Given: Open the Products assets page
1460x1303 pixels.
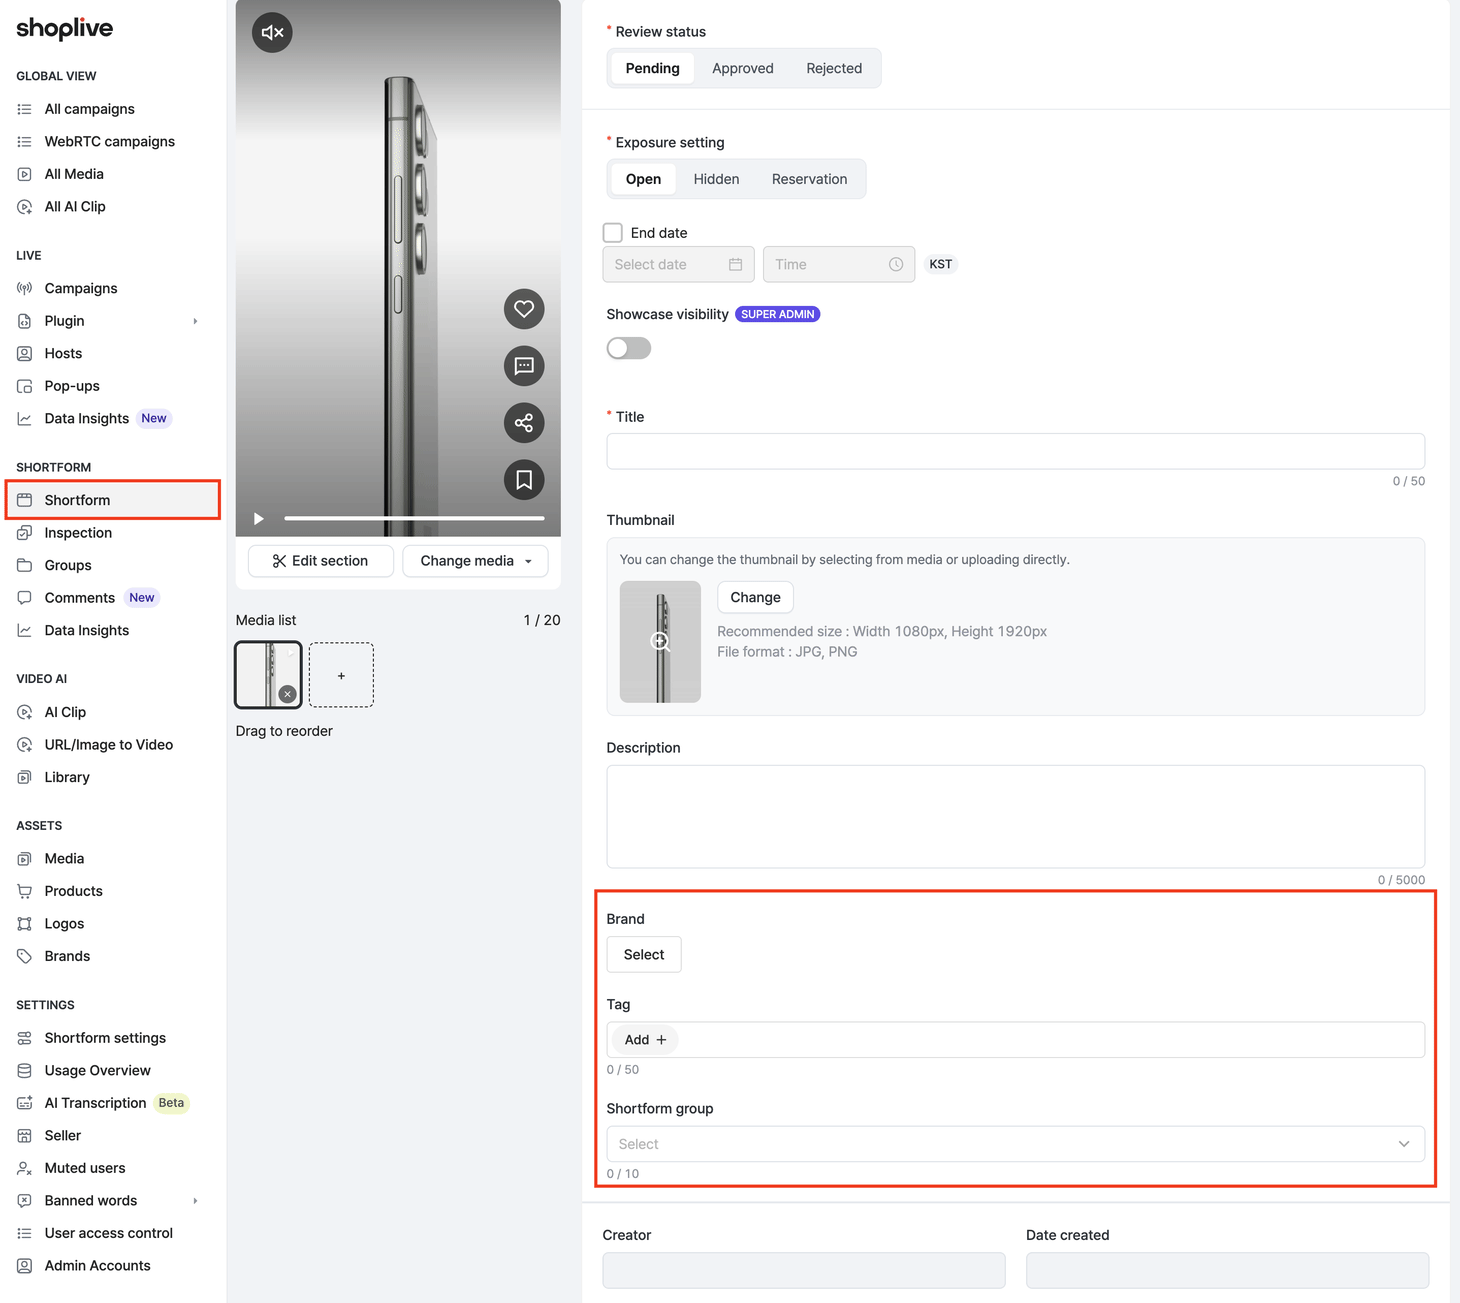Looking at the screenshot, I should coord(73,891).
